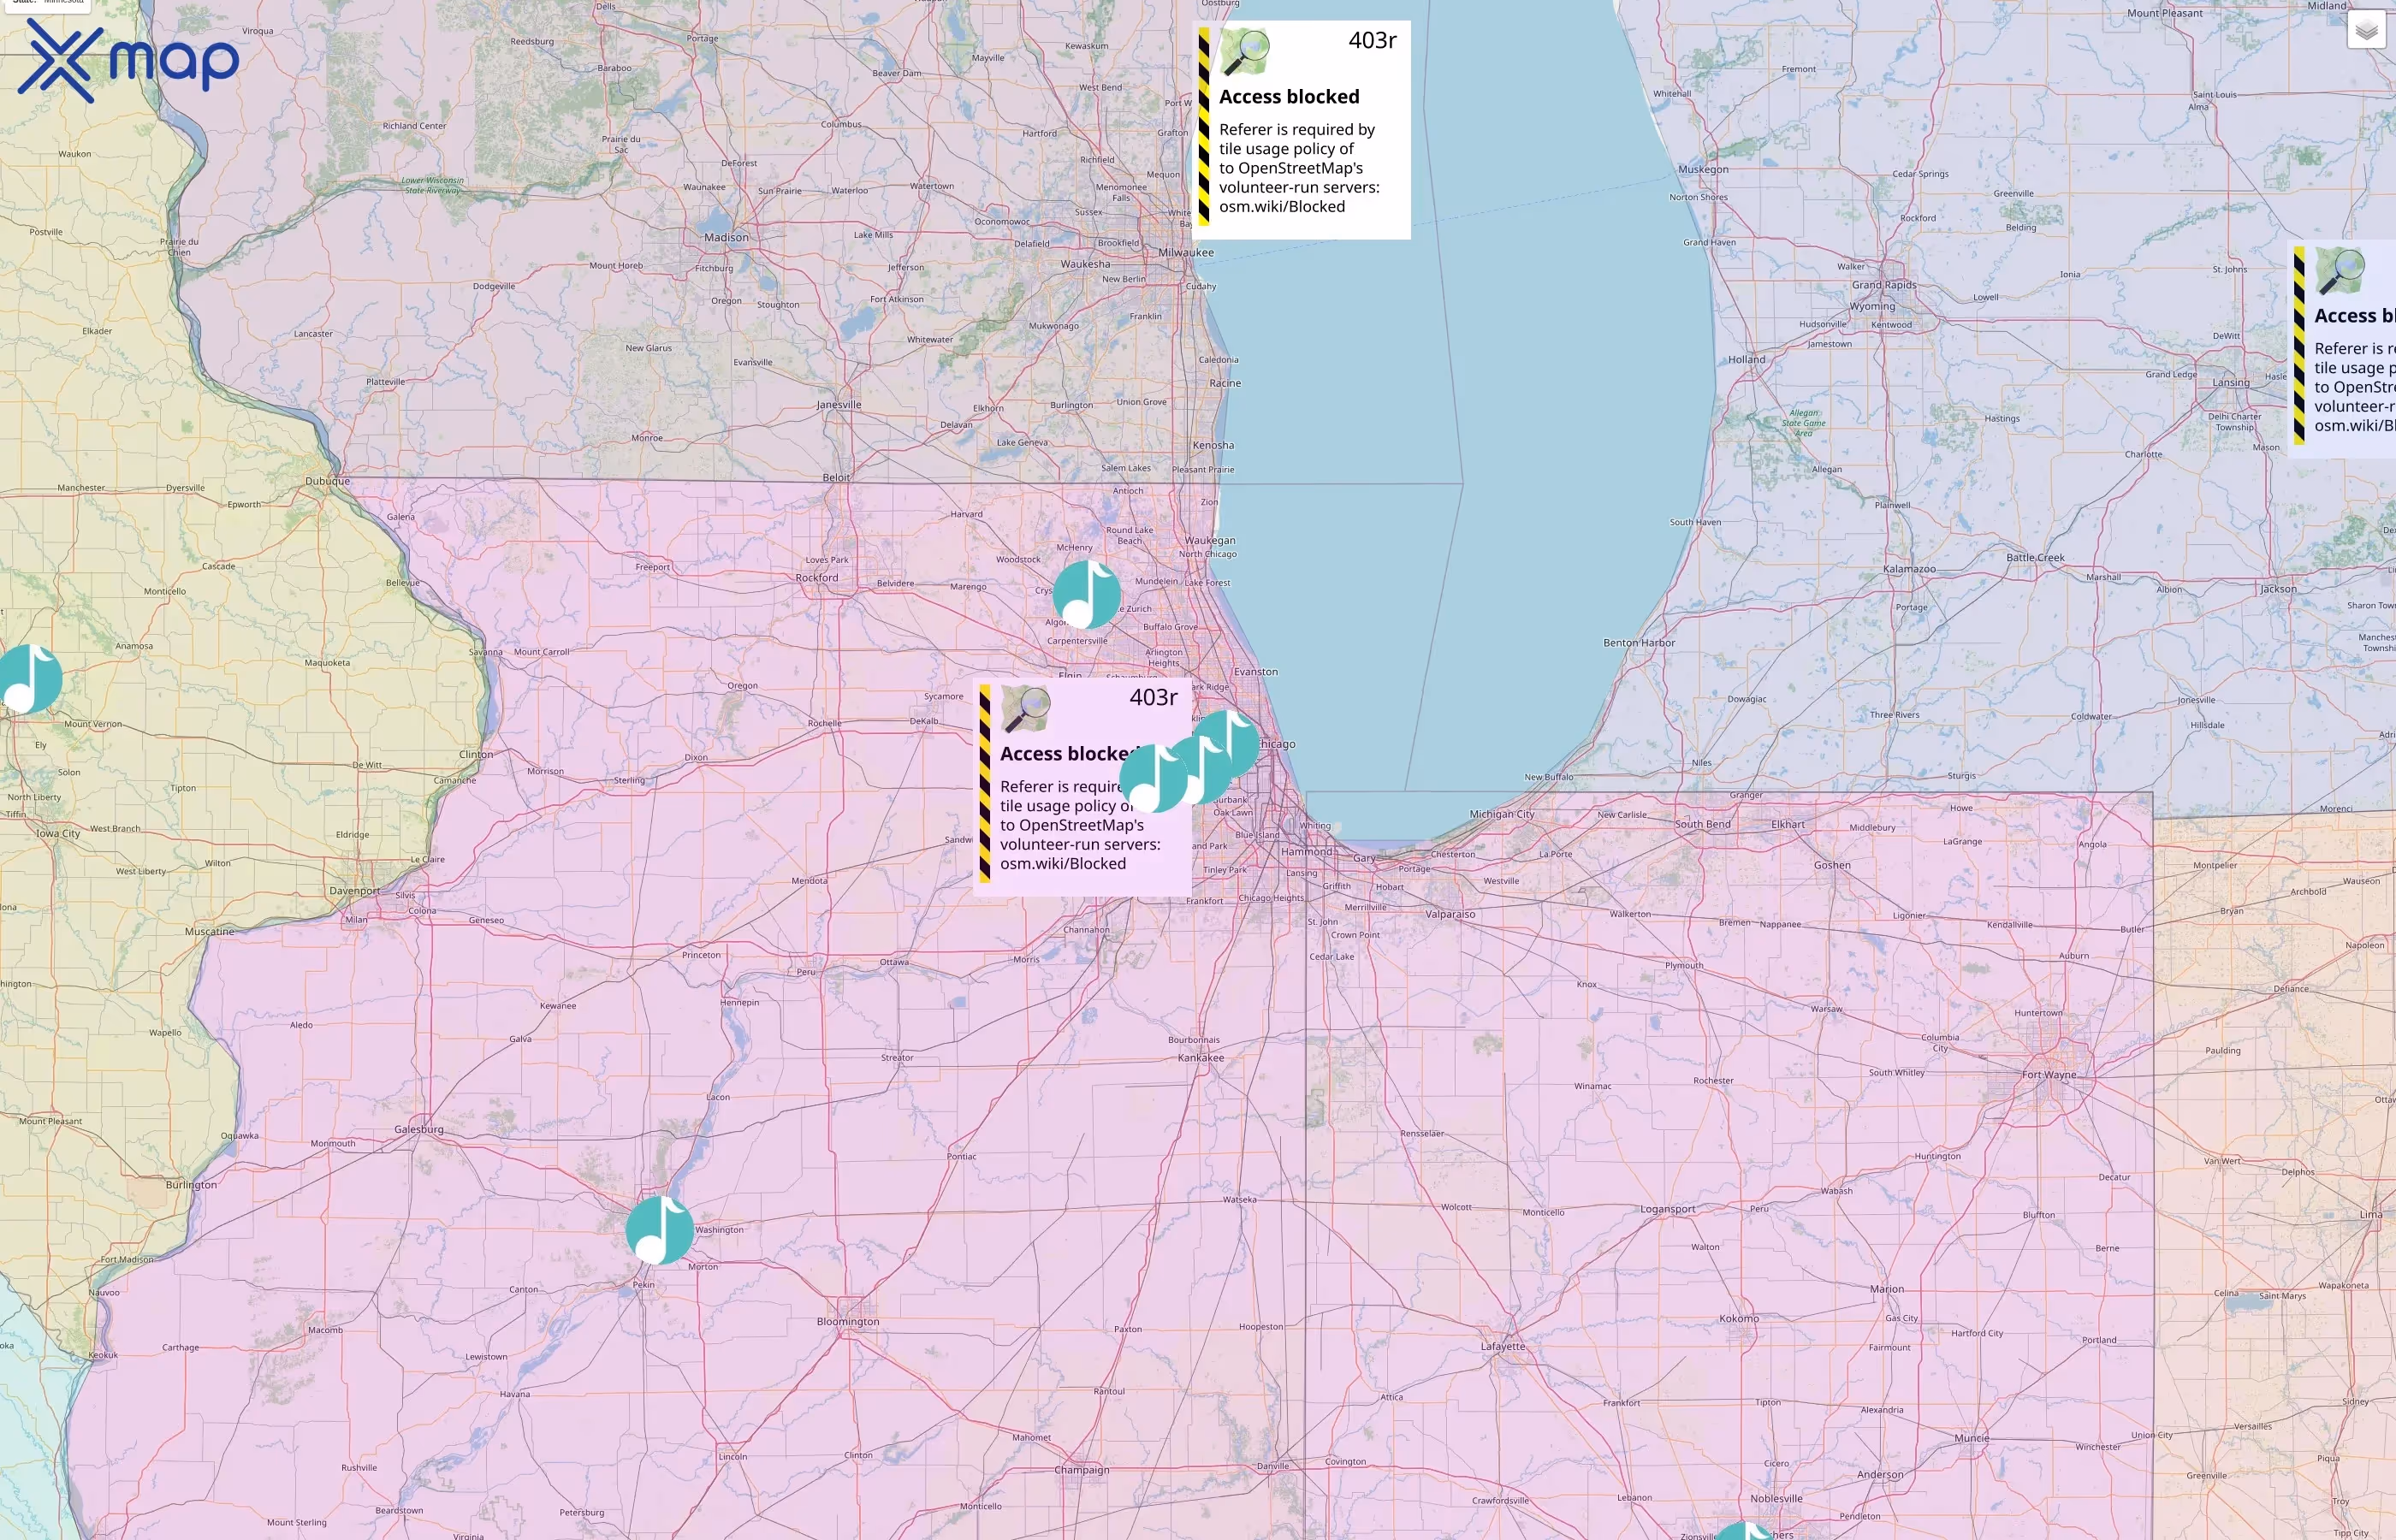Viewport: 2396px width, 1540px height.
Task: Click the Waukesha city label
Action: [1085, 264]
